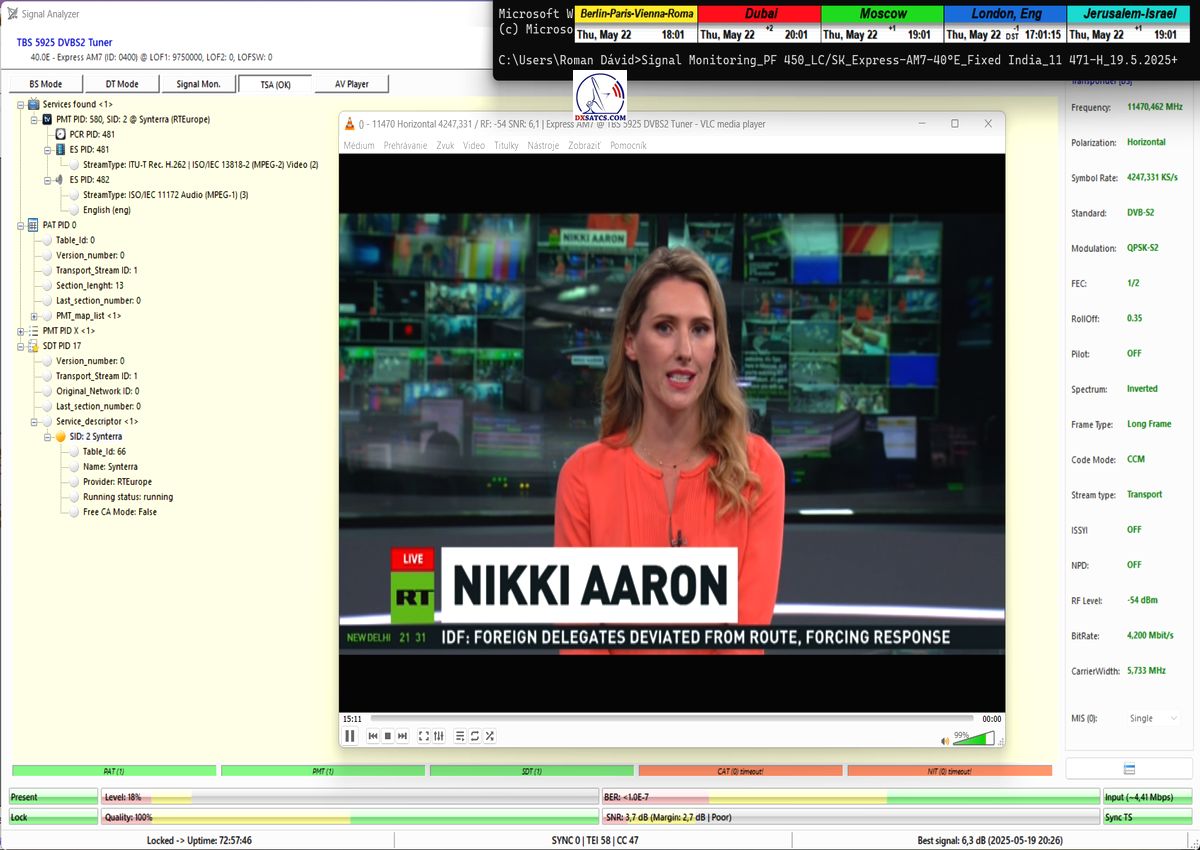
Task: Open the Video menu in VLC
Action: tap(473, 145)
